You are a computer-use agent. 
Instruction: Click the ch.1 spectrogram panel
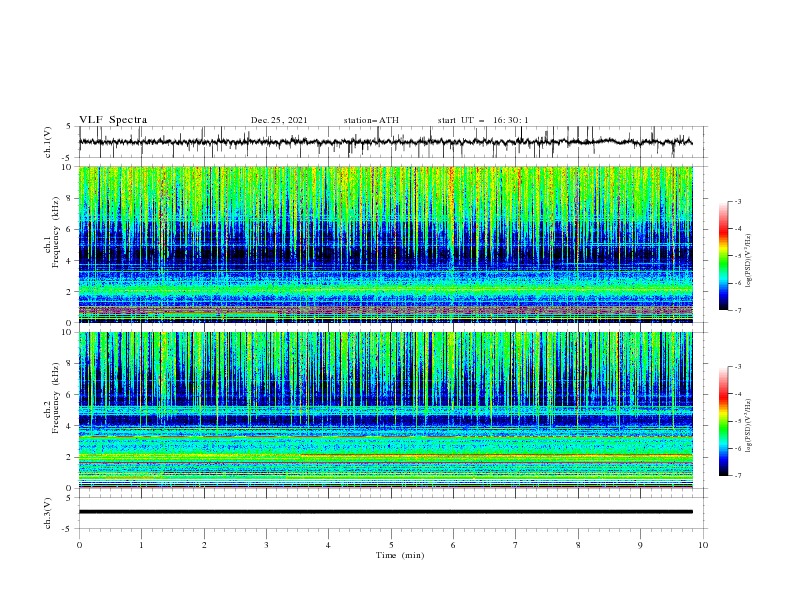coord(386,244)
